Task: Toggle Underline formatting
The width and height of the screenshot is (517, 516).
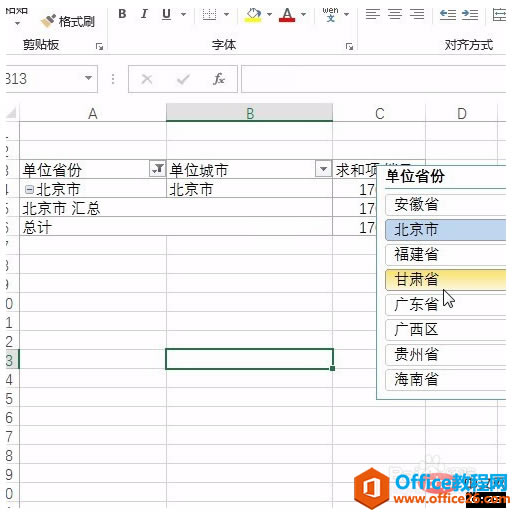Action: [166, 14]
